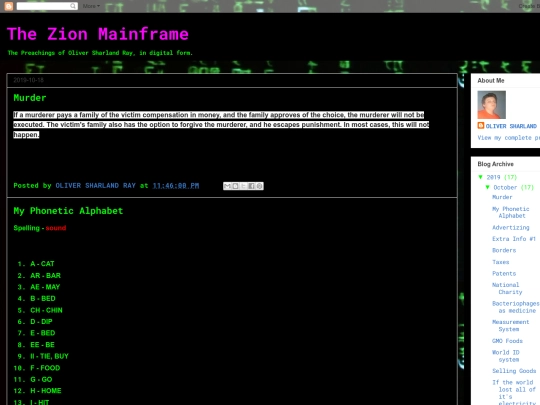Click the search magnifier icon in navbar
Screen dimensions: 540x405
point(73,6)
